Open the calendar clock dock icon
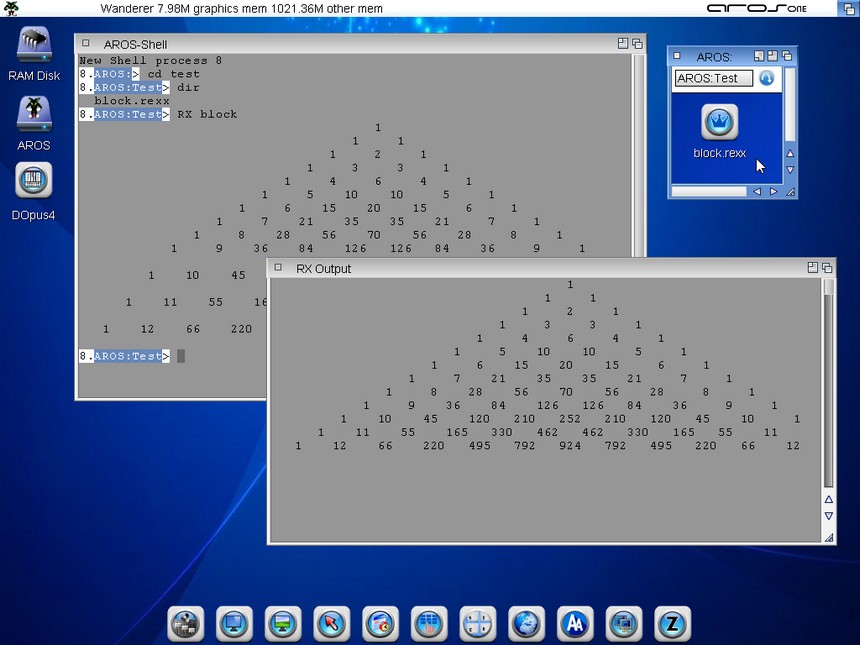This screenshot has height=645, width=860. tap(380, 623)
